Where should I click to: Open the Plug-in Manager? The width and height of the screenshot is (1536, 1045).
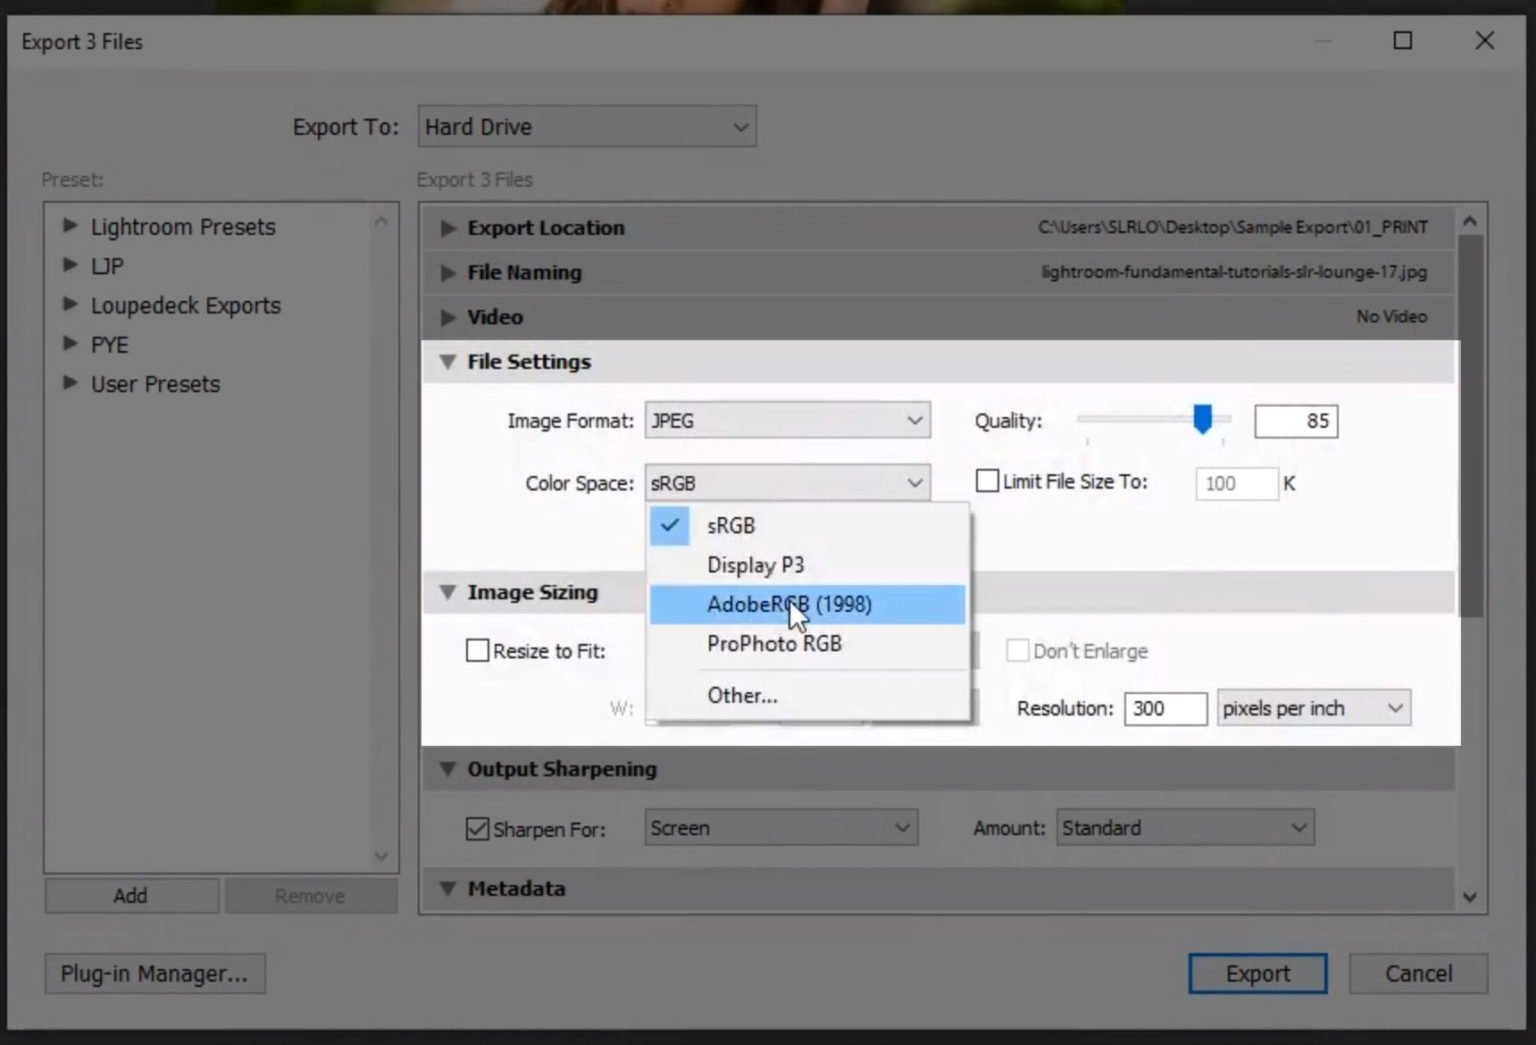155,973
